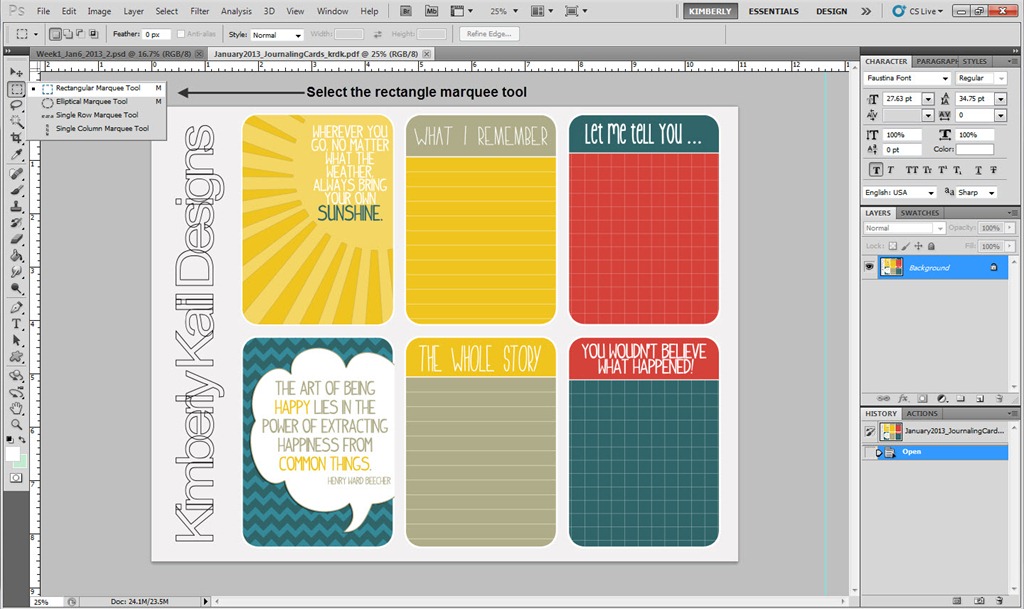Image resolution: width=1024 pixels, height=609 pixels.
Task: Activate the Zoom tool in toolbox
Action: [17, 424]
